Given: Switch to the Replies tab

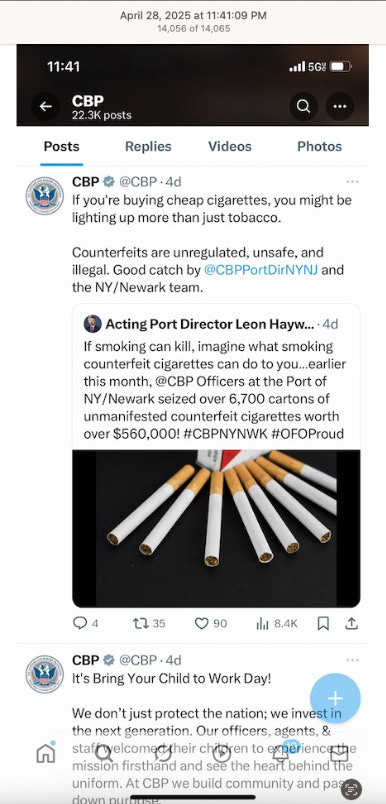Looking at the screenshot, I should 148,147.
